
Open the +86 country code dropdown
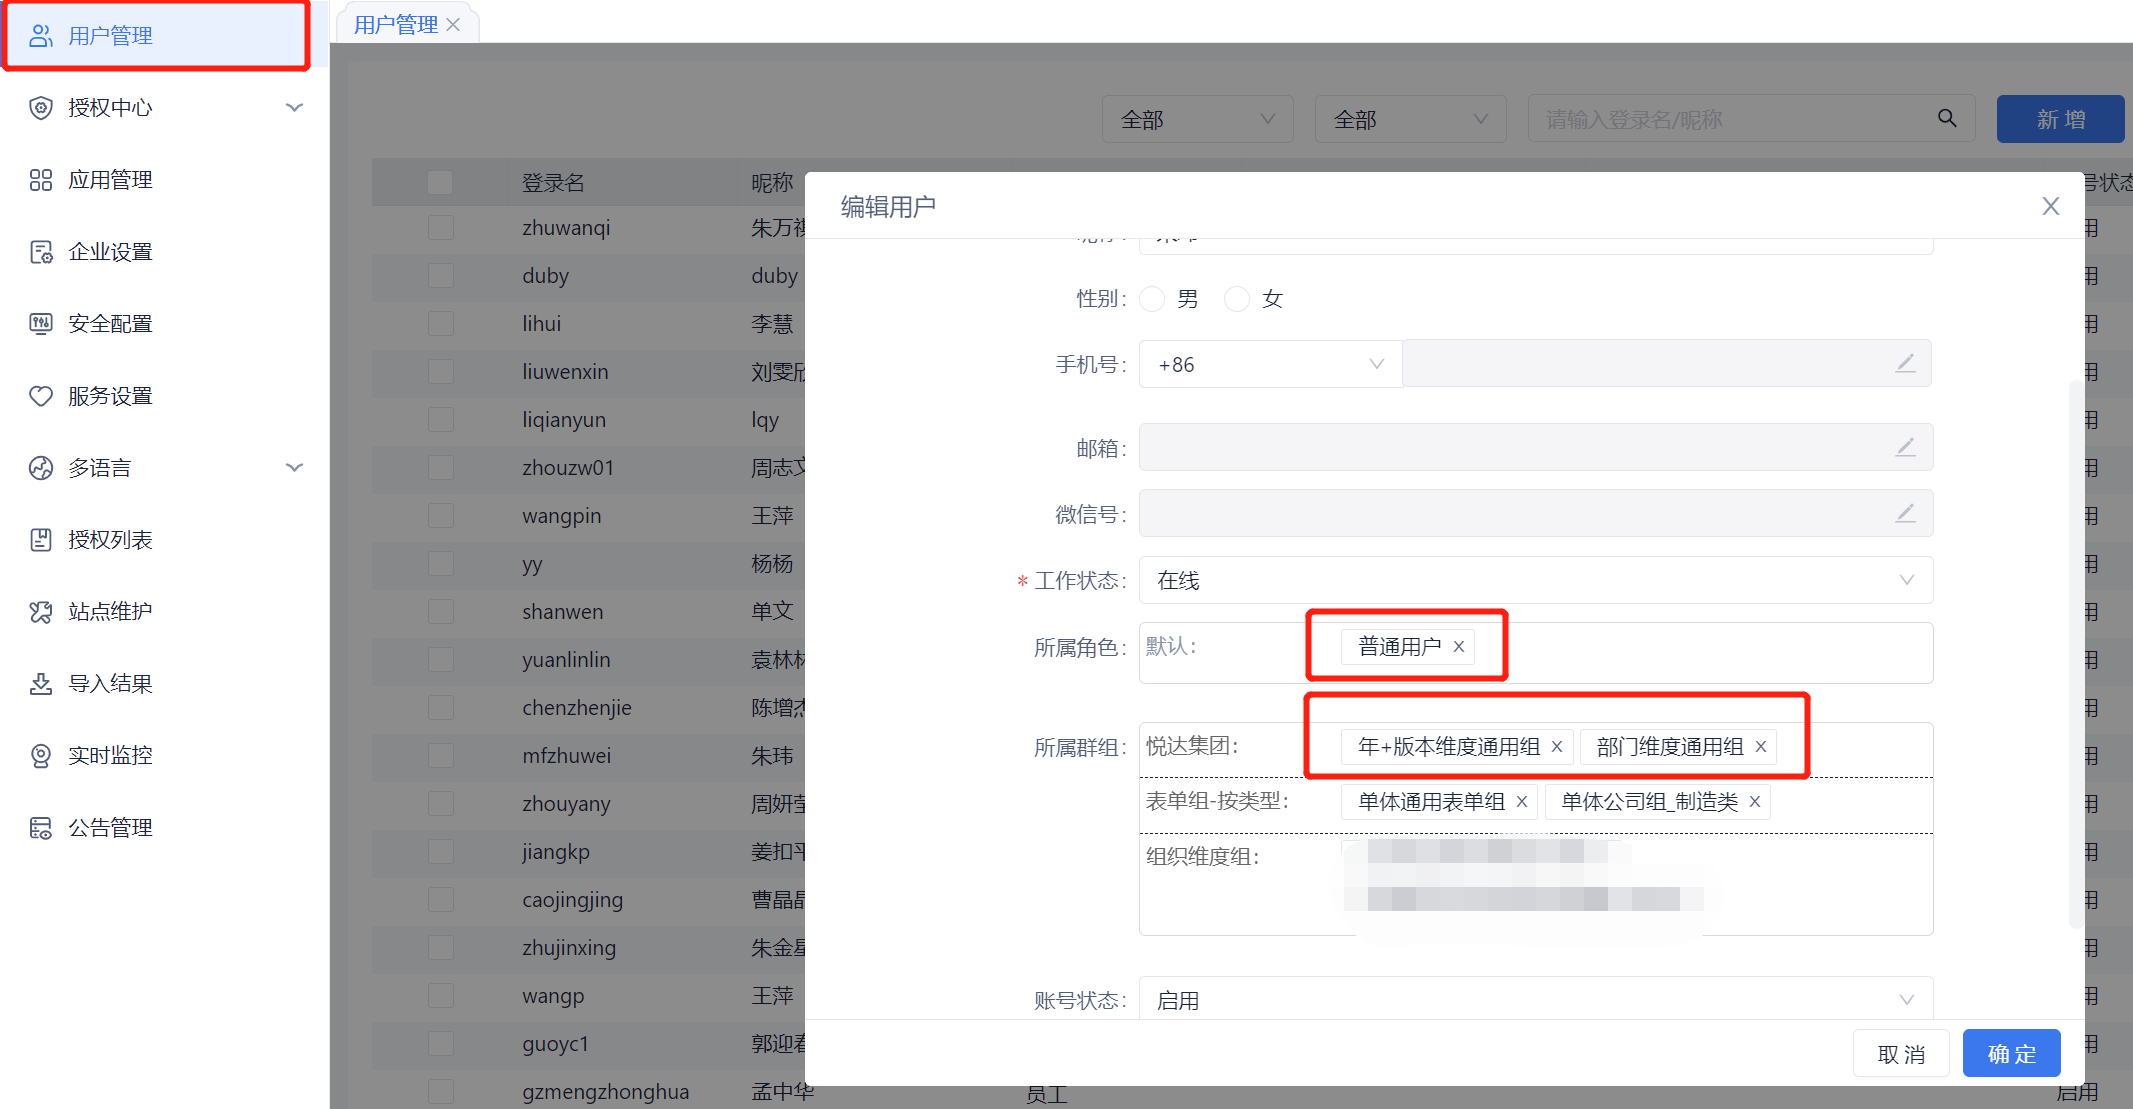[x=1269, y=365]
